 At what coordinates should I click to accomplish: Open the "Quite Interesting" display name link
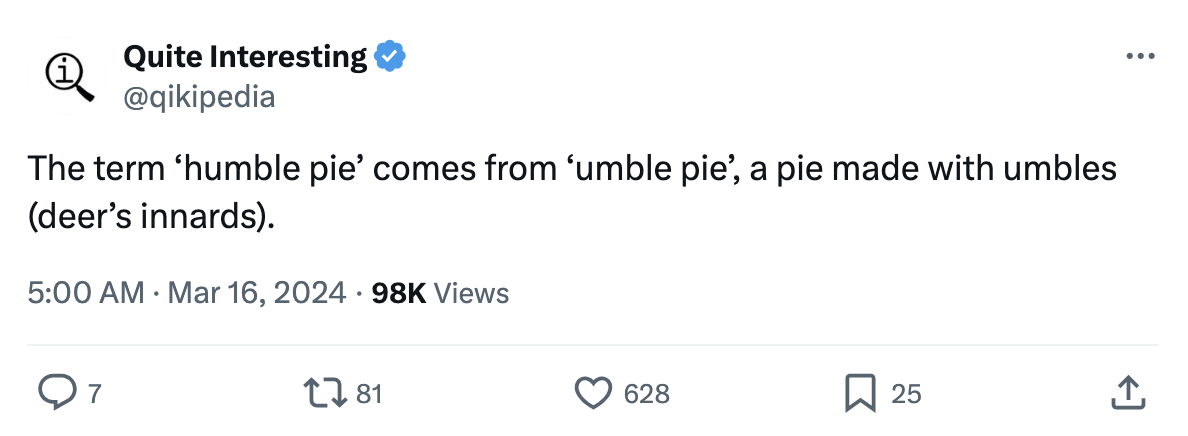[245, 58]
